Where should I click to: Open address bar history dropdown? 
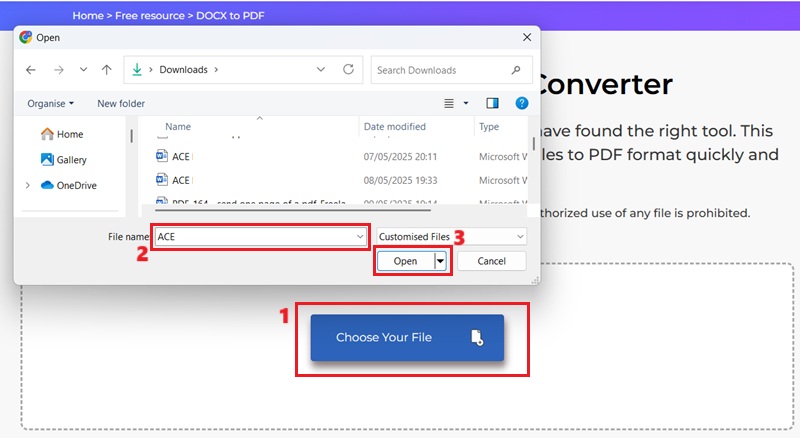tap(320, 69)
